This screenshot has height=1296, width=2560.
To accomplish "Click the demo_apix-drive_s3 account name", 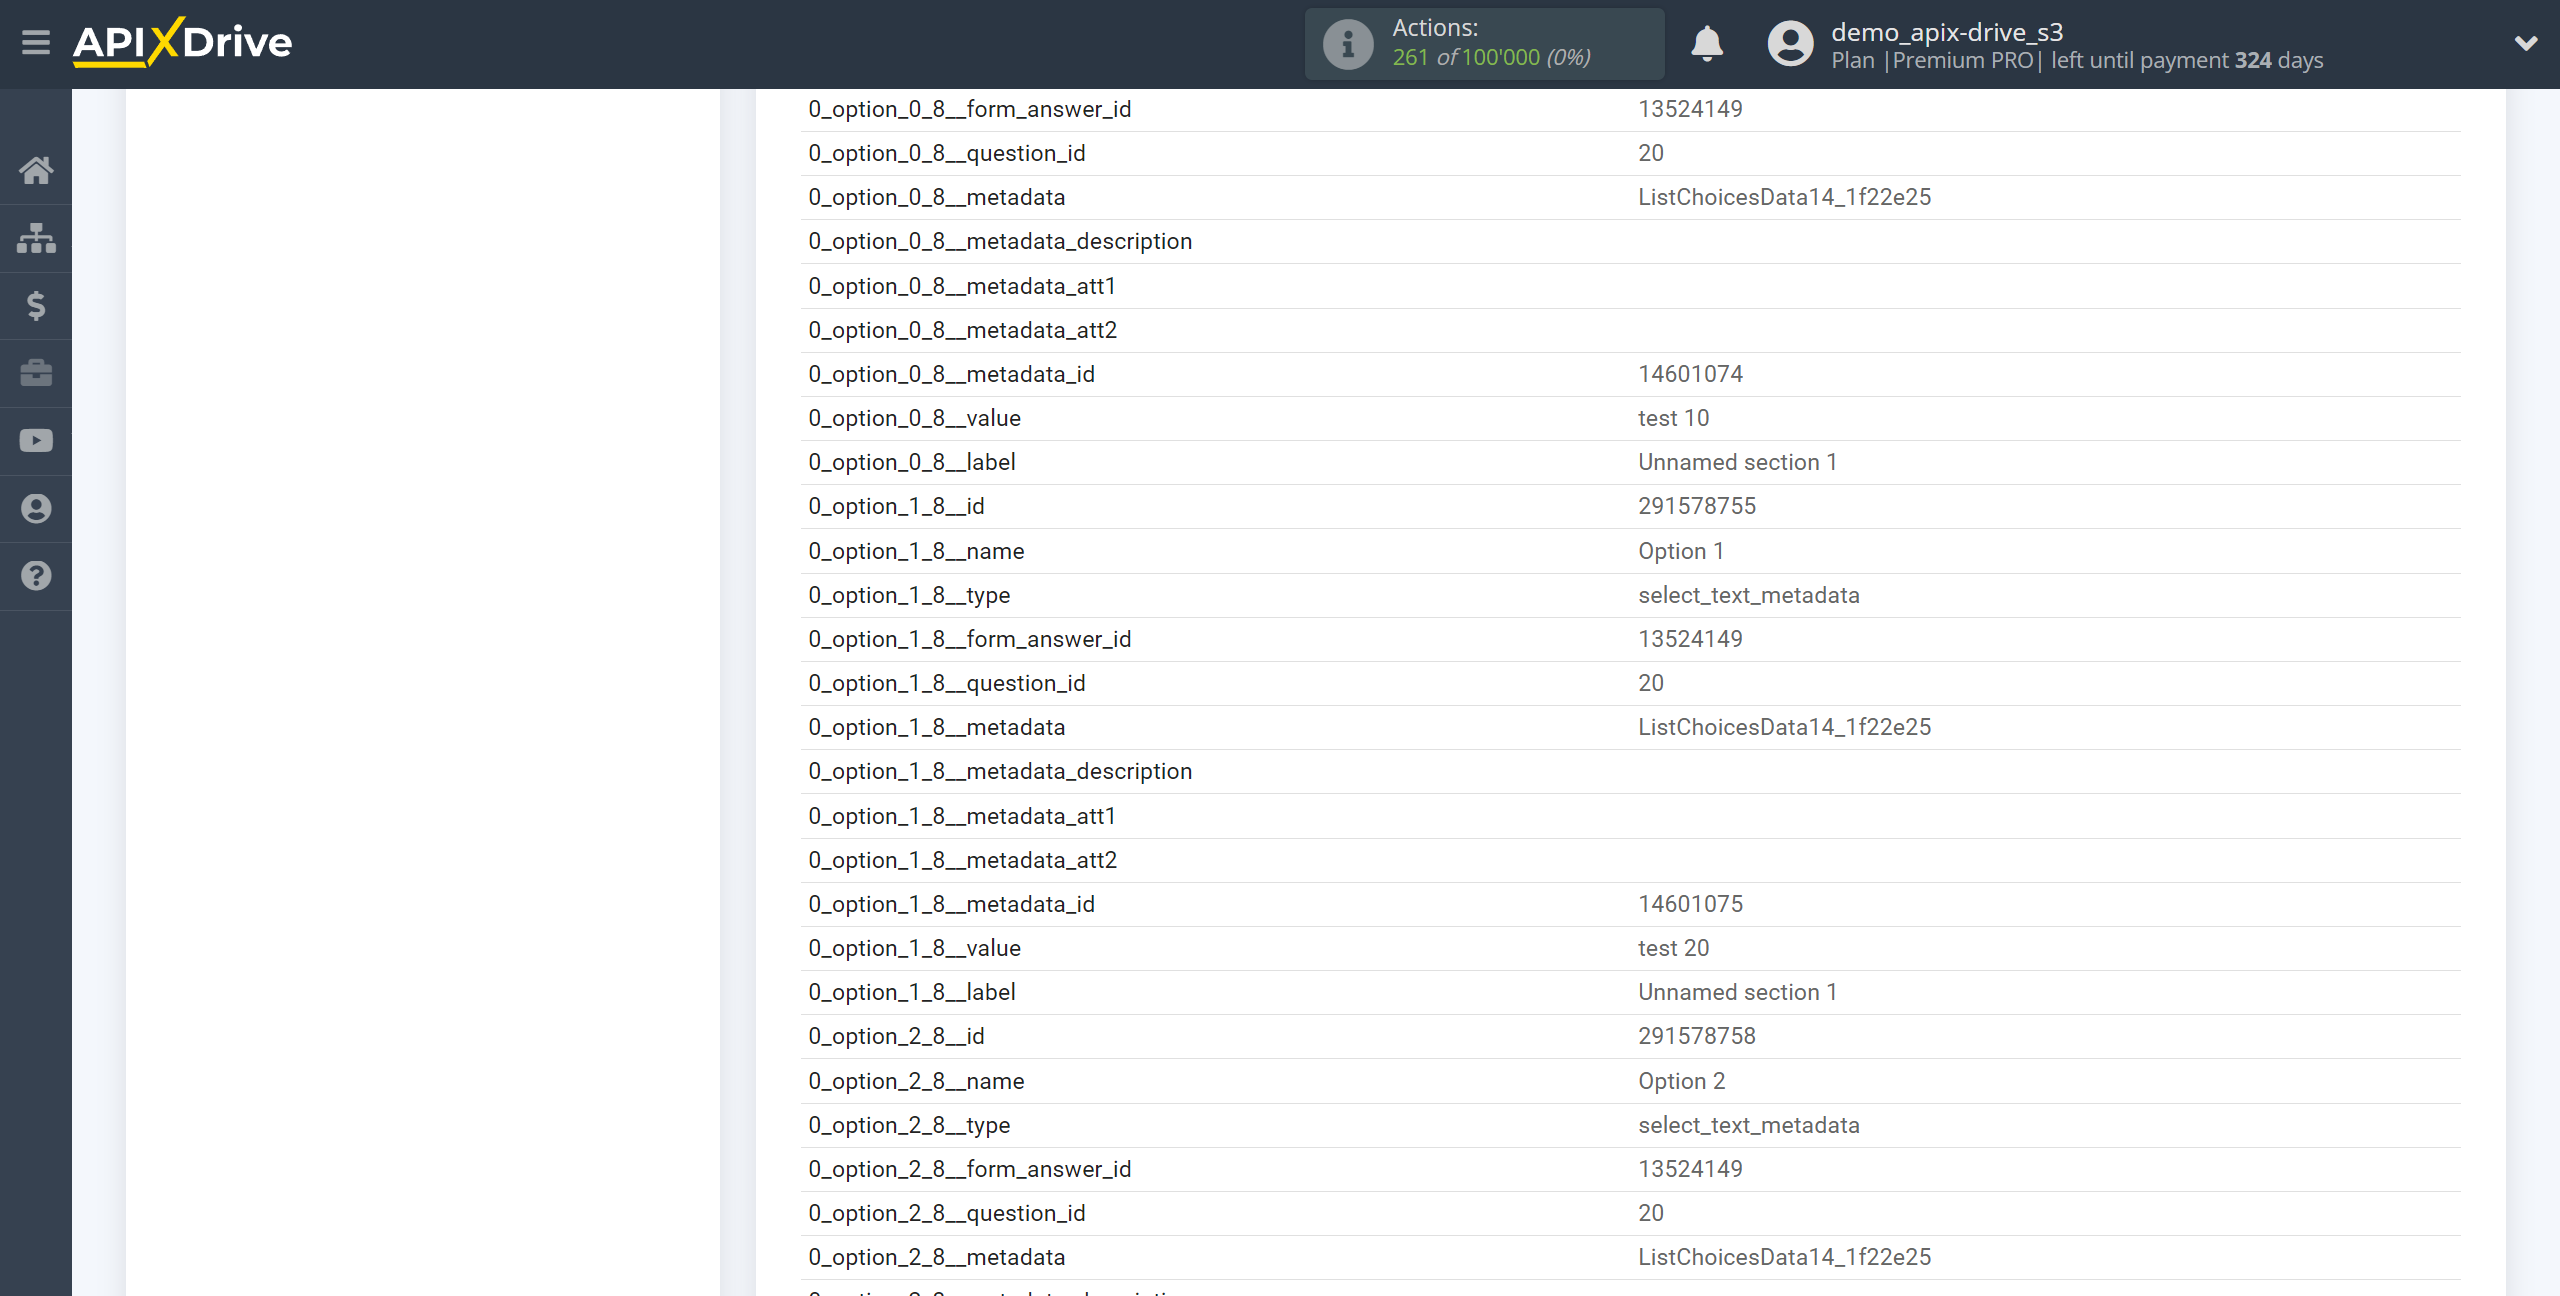I will pos(1947,32).
